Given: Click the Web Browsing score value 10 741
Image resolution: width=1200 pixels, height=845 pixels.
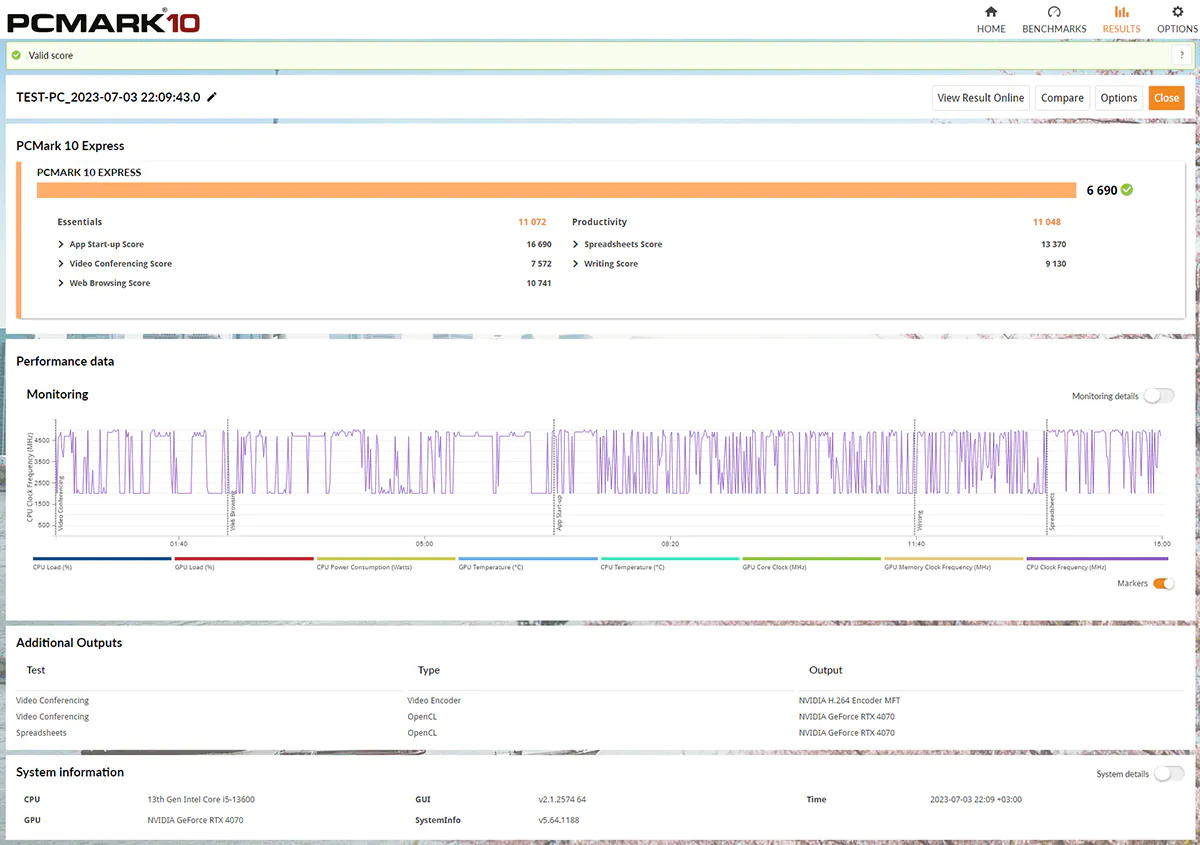Looking at the screenshot, I should tap(539, 283).
